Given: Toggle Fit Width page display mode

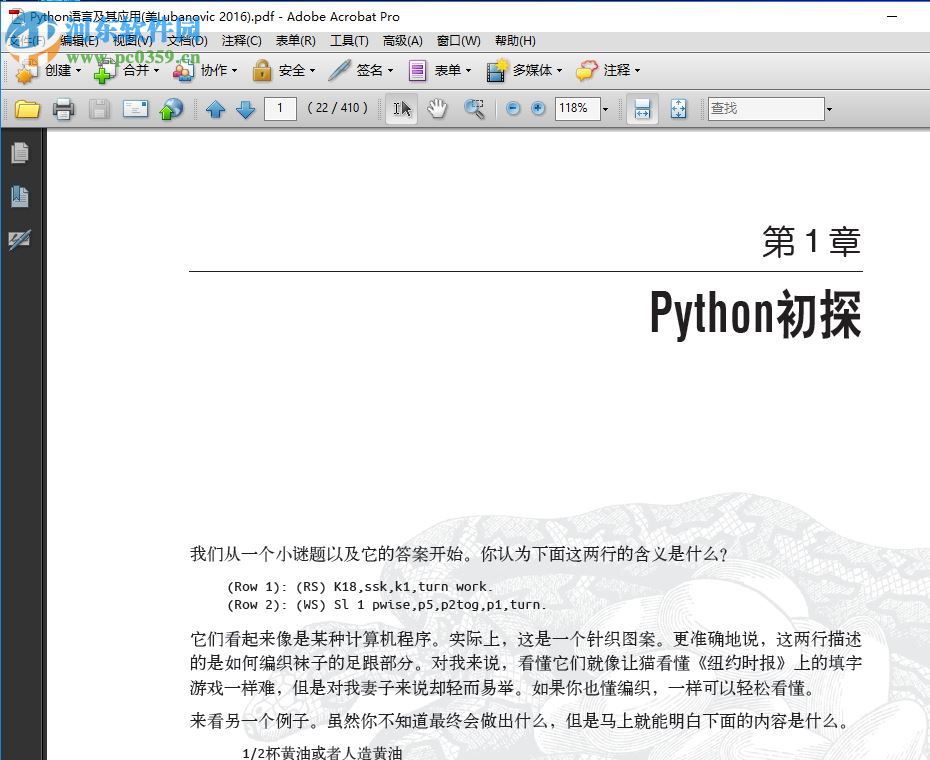Looking at the screenshot, I should click(x=642, y=109).
